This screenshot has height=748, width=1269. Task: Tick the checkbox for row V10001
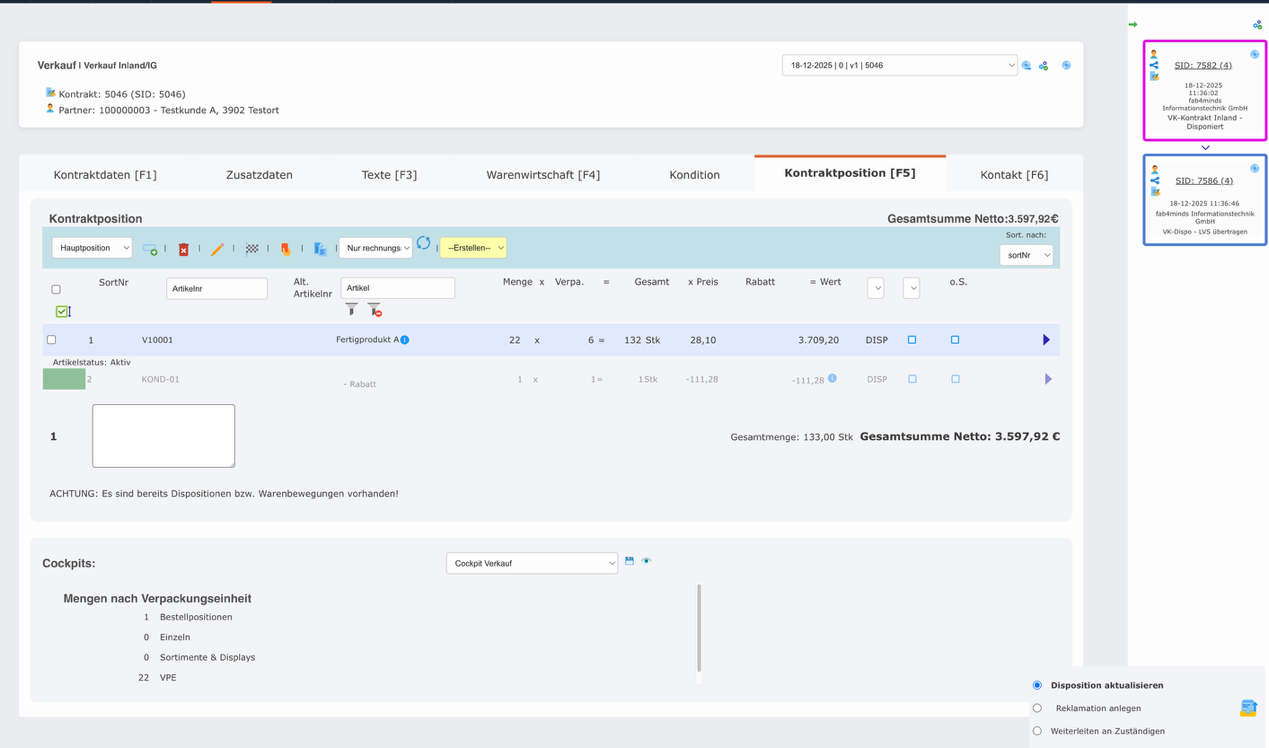[x=52, y=340]
